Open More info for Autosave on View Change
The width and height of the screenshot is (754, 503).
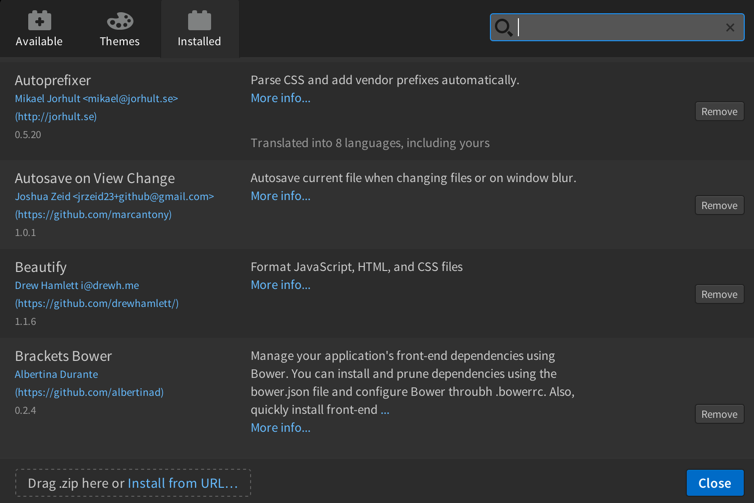(x=280, y=196)
